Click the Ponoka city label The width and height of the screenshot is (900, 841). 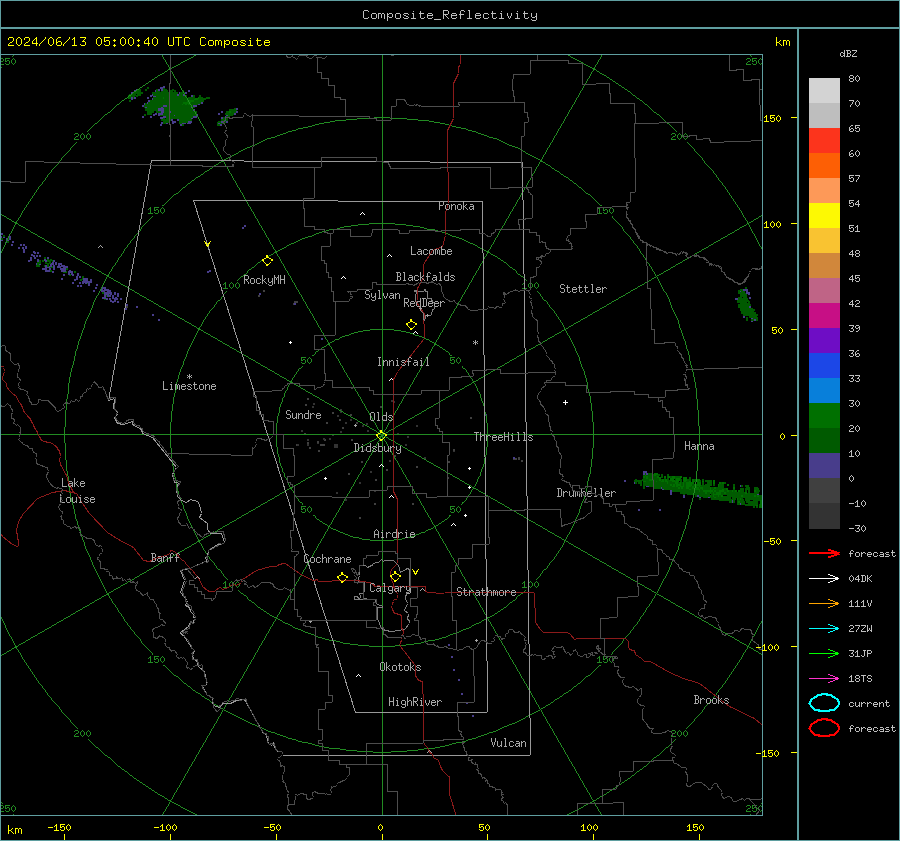coord(456,206)
